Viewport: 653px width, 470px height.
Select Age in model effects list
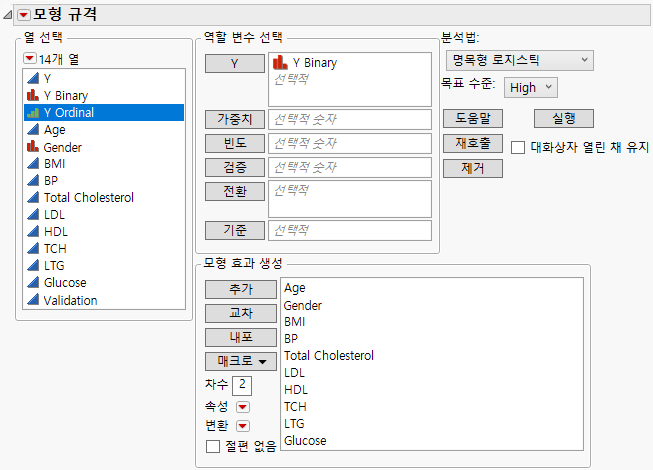pos(294,288)
